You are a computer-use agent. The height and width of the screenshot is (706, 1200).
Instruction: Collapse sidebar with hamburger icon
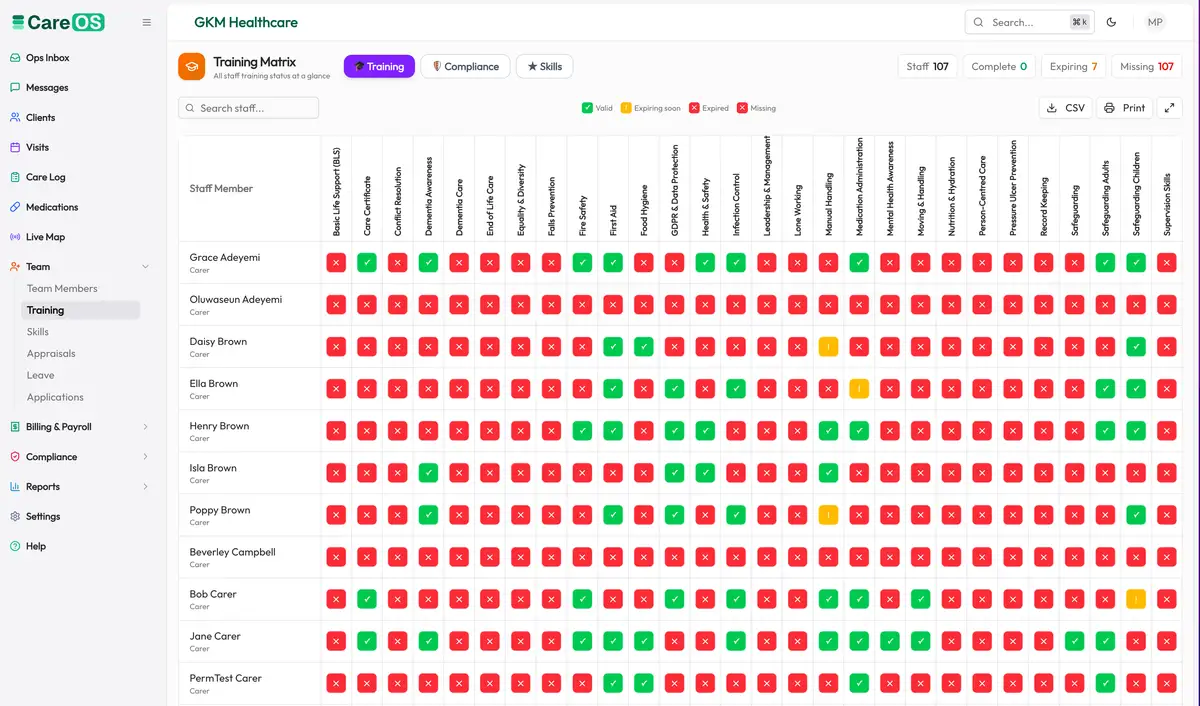(x=147, y=22)
